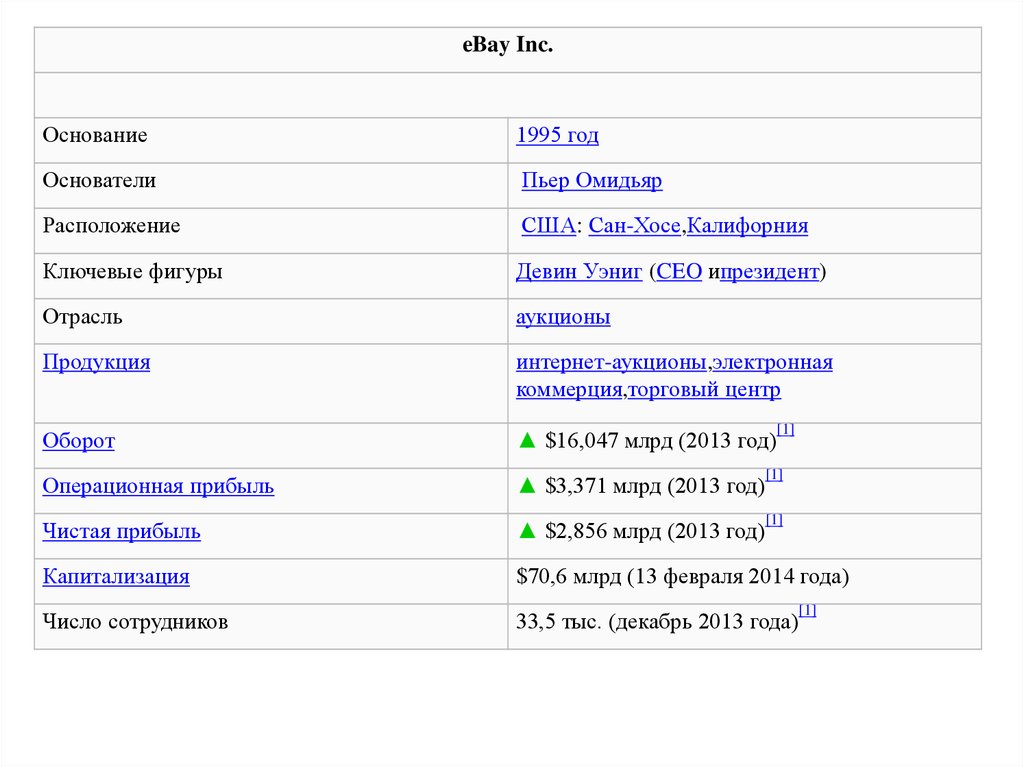Click footnote [1] next to Оборот value
This screenshot has height=767, width=1024.
click(786, 430)
